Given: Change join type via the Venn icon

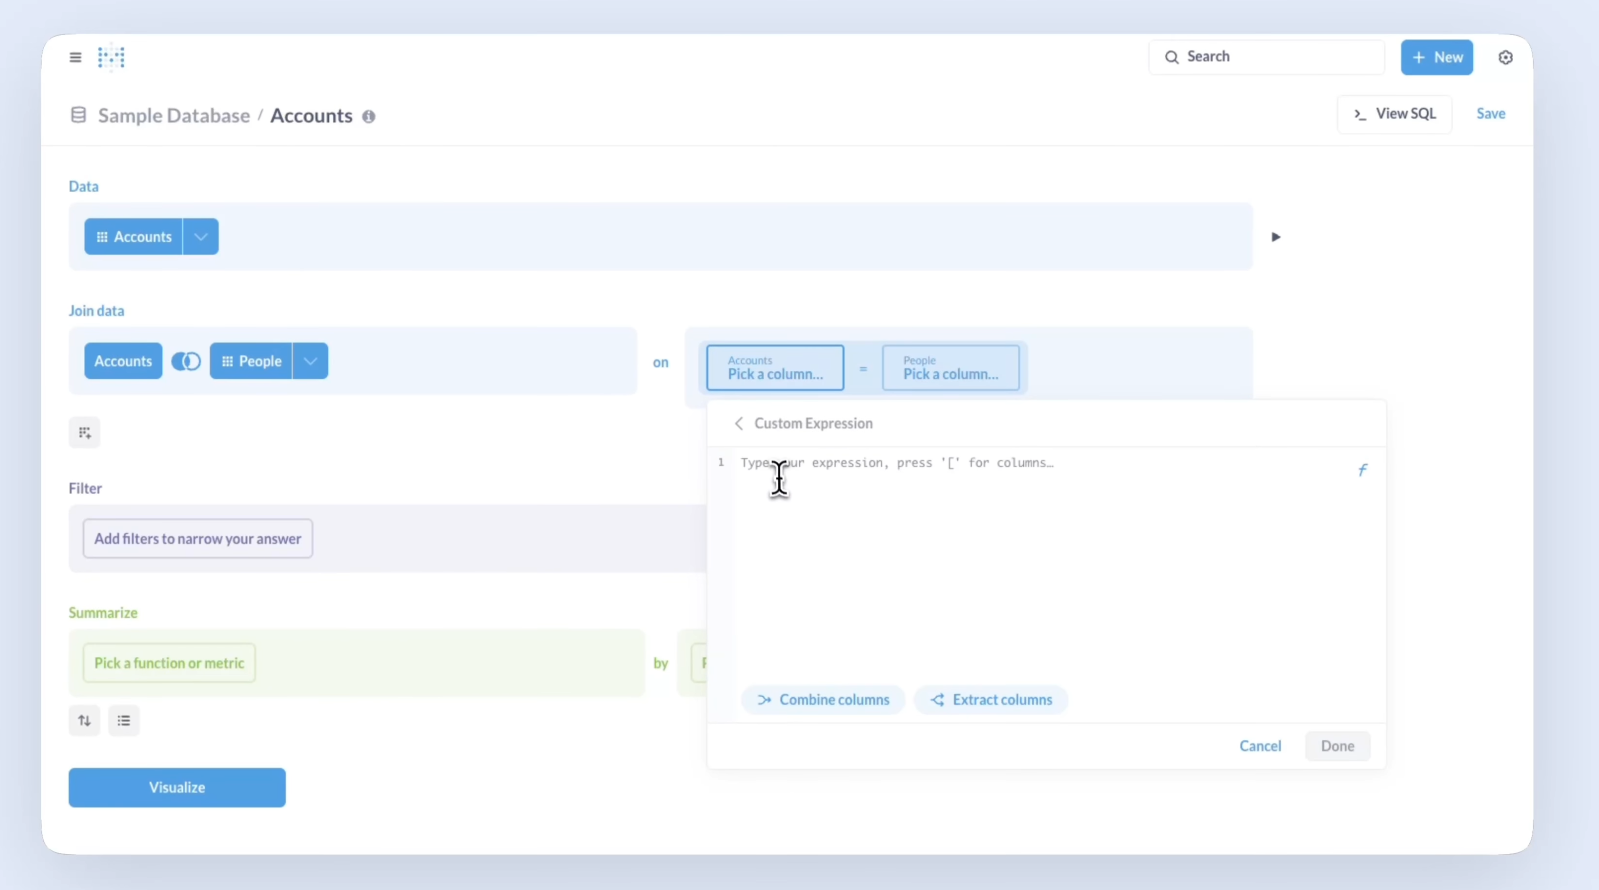Looking at the screenshot, I should point(186,361).
